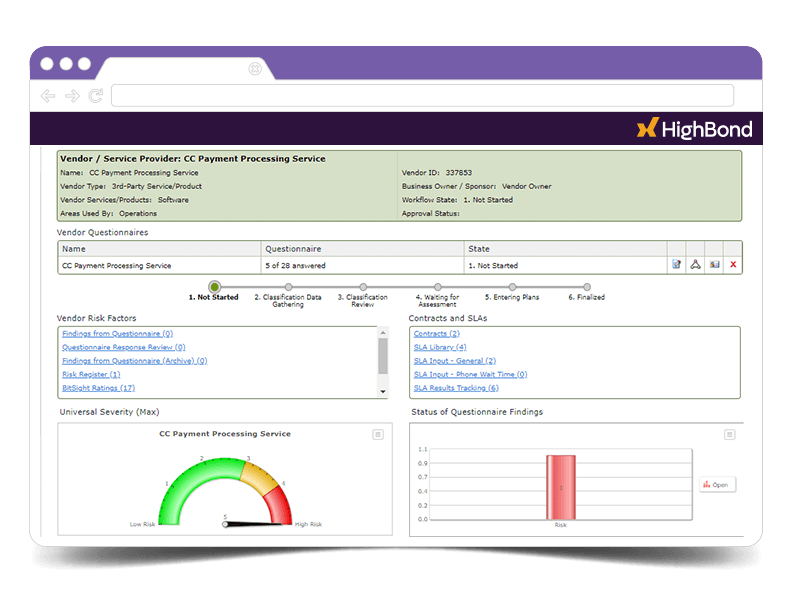Select workflow step 3. Classification Review
800x600 pixels.
point(363,287)
